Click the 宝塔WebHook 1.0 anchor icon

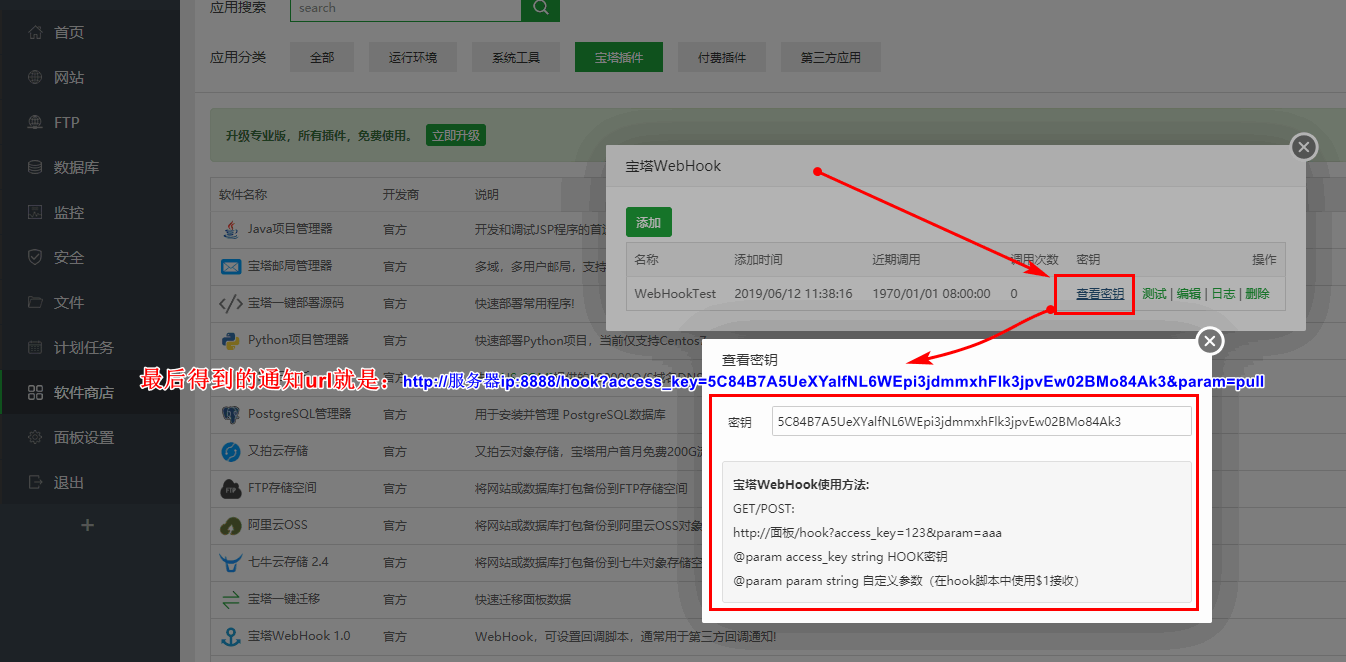(x=230, y=636)
